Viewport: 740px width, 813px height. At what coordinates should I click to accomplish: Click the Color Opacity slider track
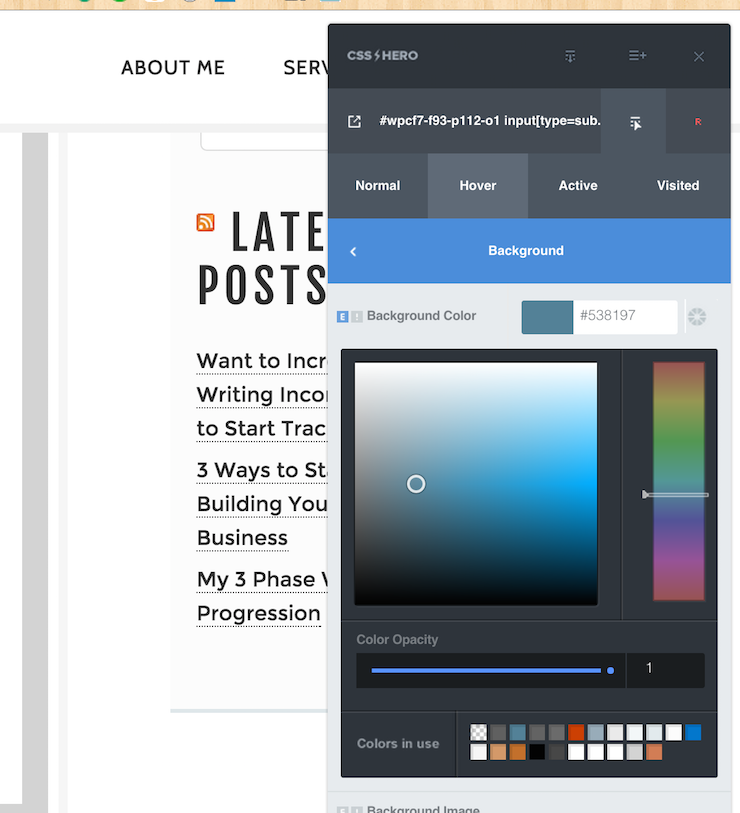click(x=490, y=670)
